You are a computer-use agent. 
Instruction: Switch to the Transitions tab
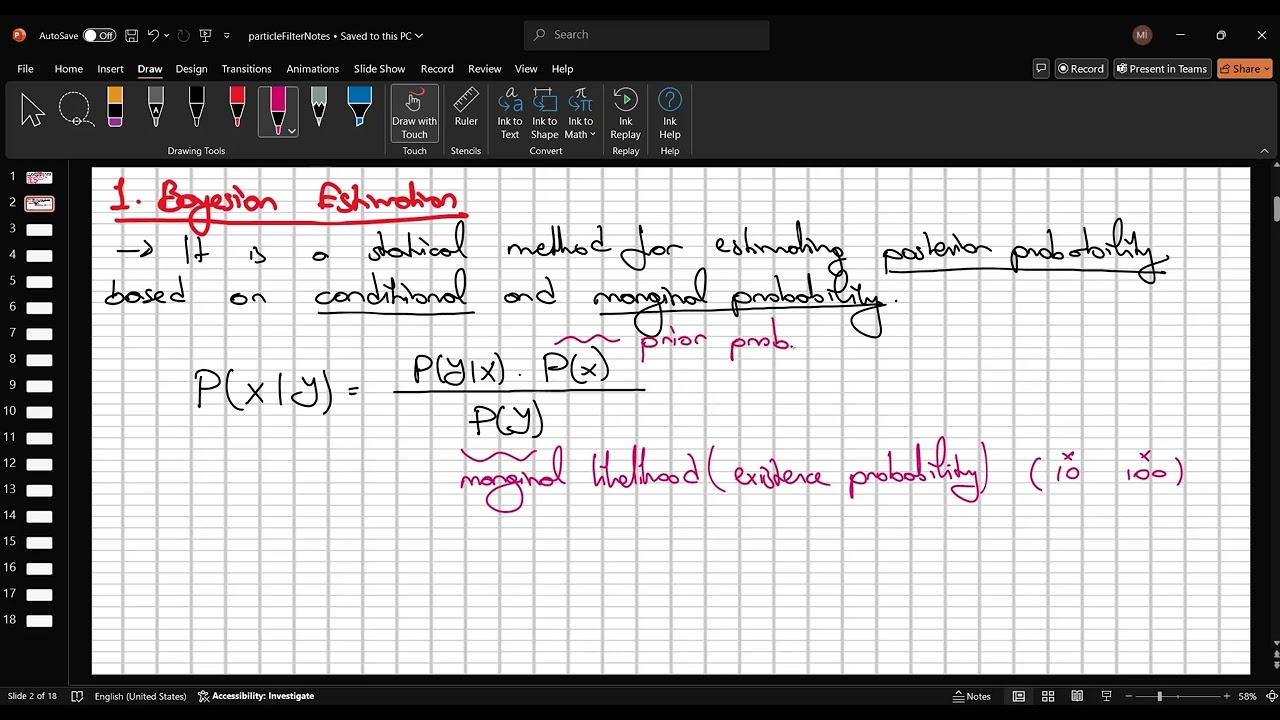246,69
